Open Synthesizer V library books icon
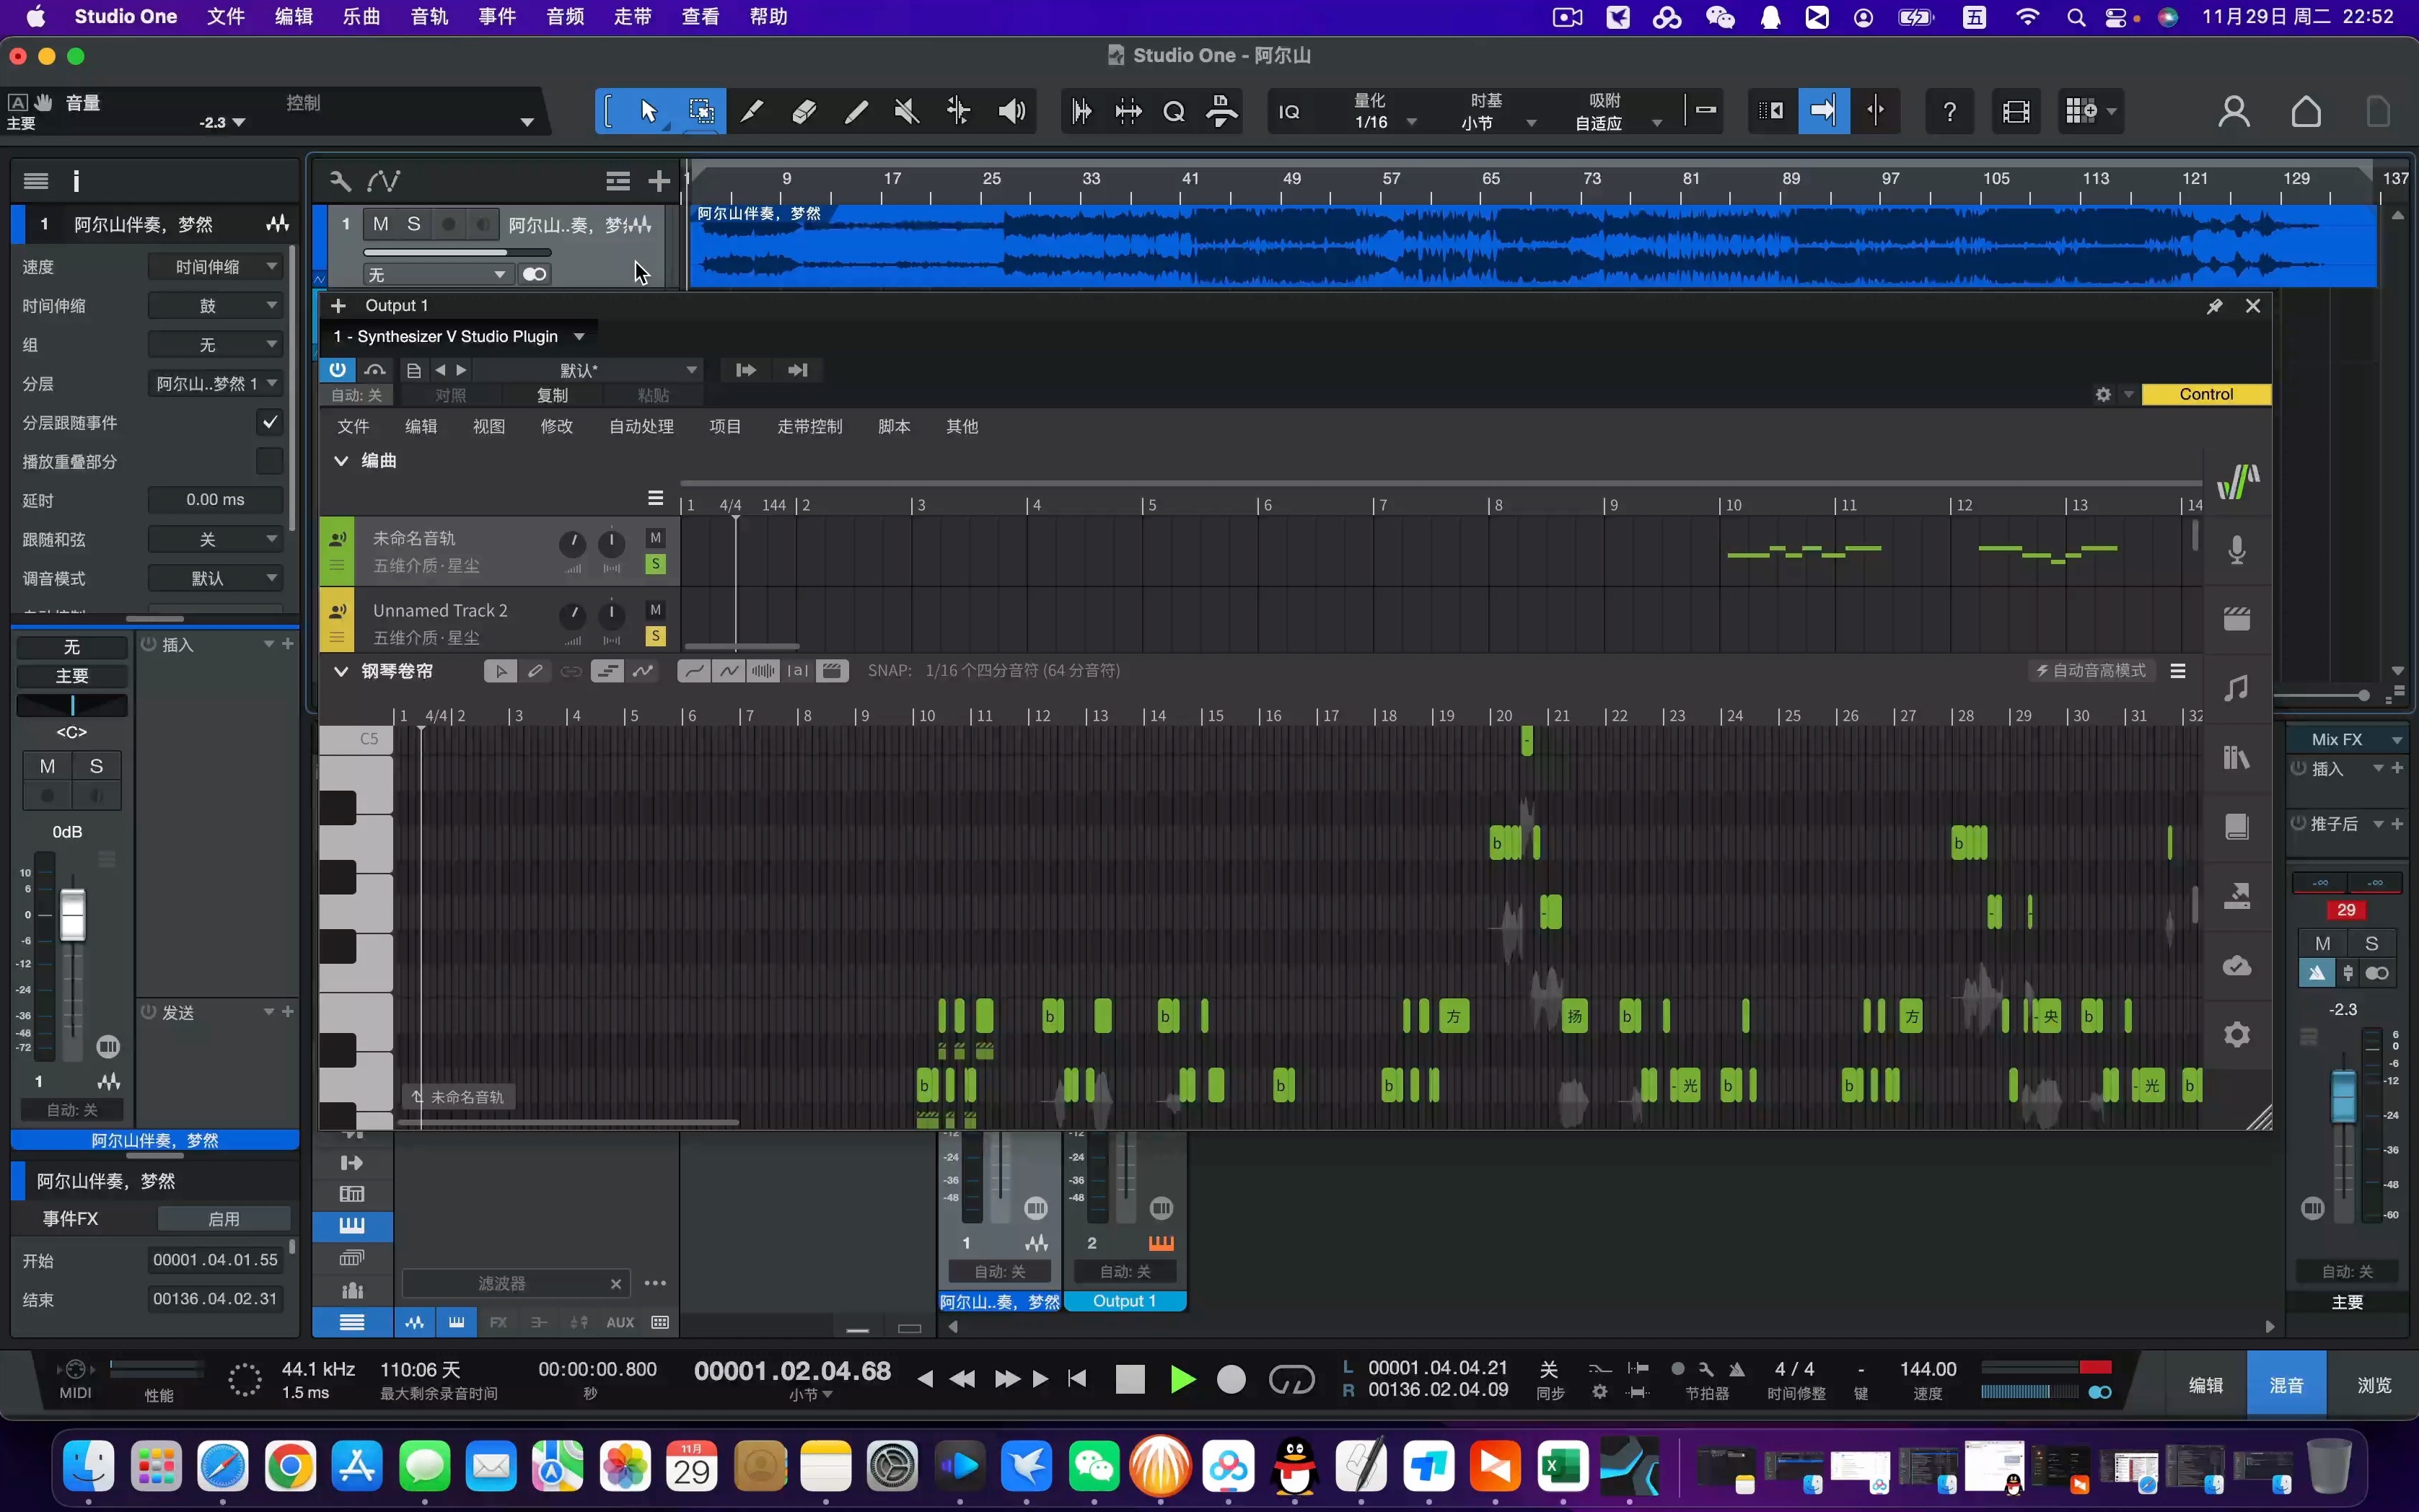 tap(2237, 757)
